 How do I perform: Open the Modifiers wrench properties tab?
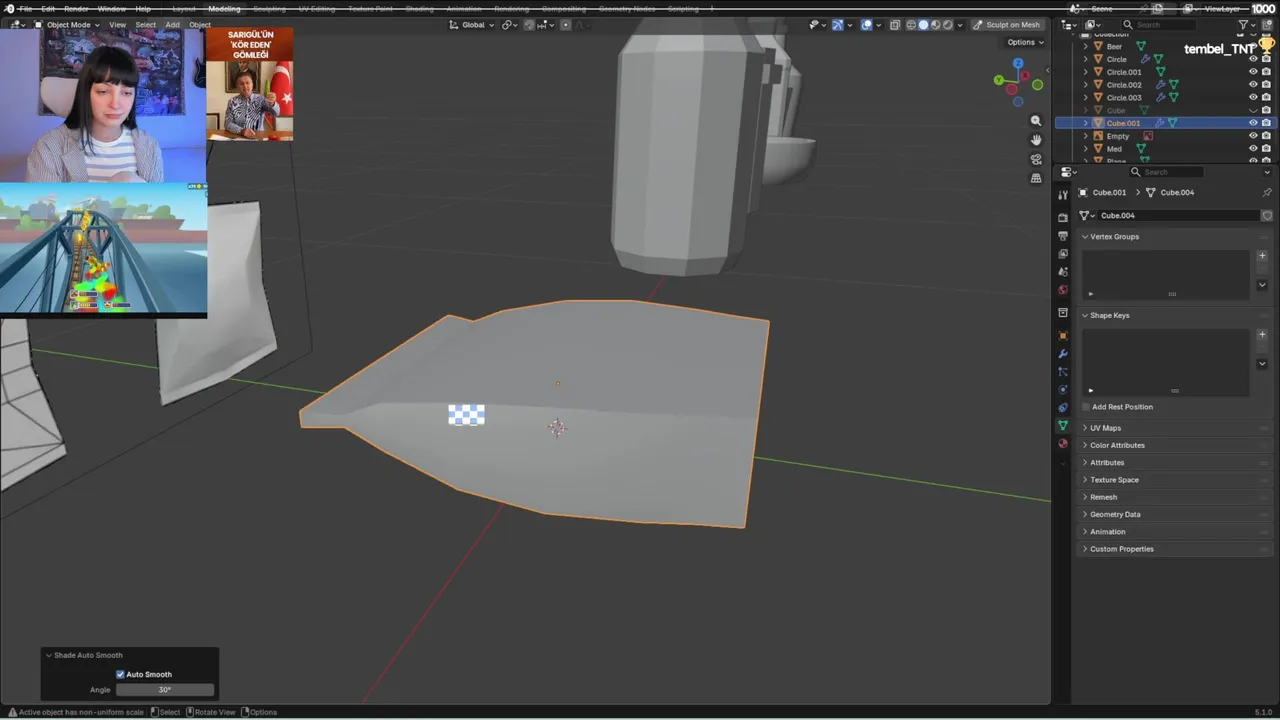[1063, 354]
